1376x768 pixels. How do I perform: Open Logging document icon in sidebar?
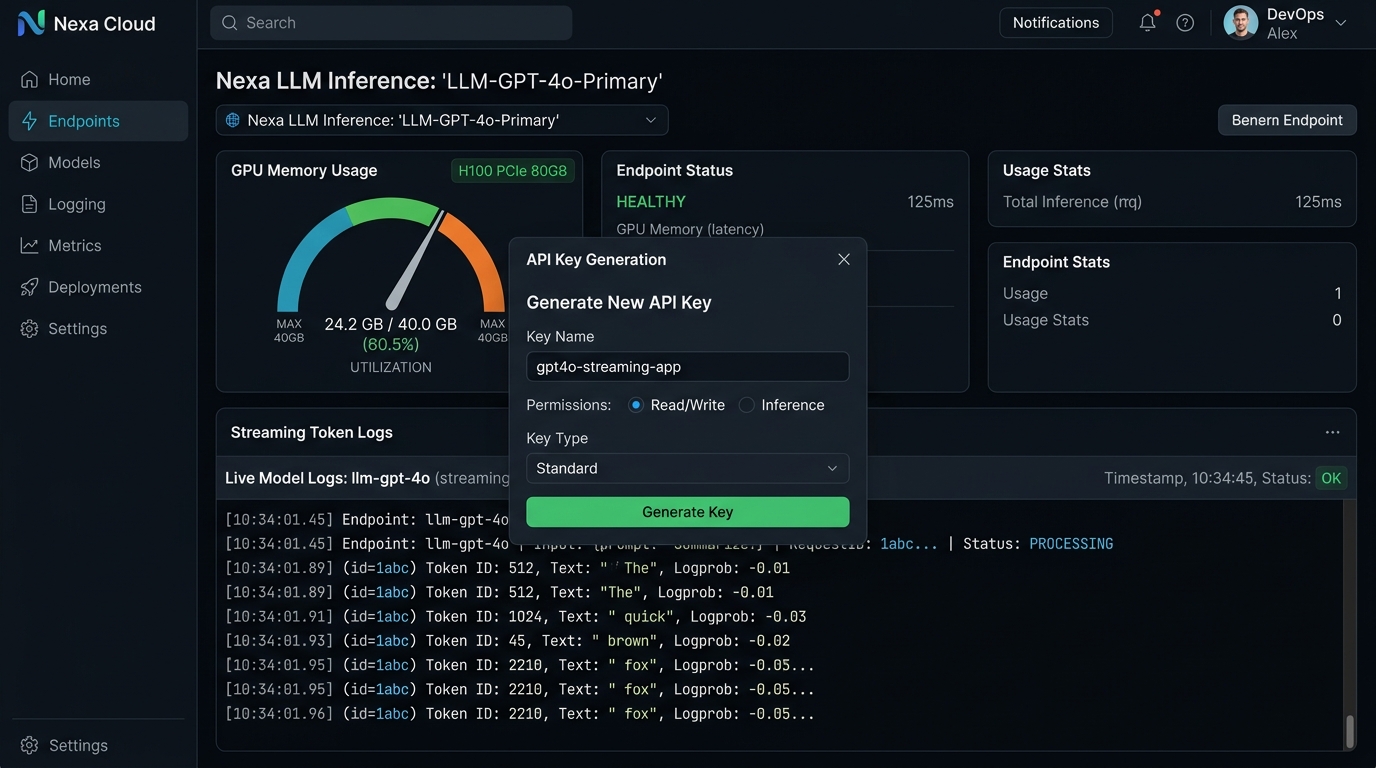(x=29, y=204)
